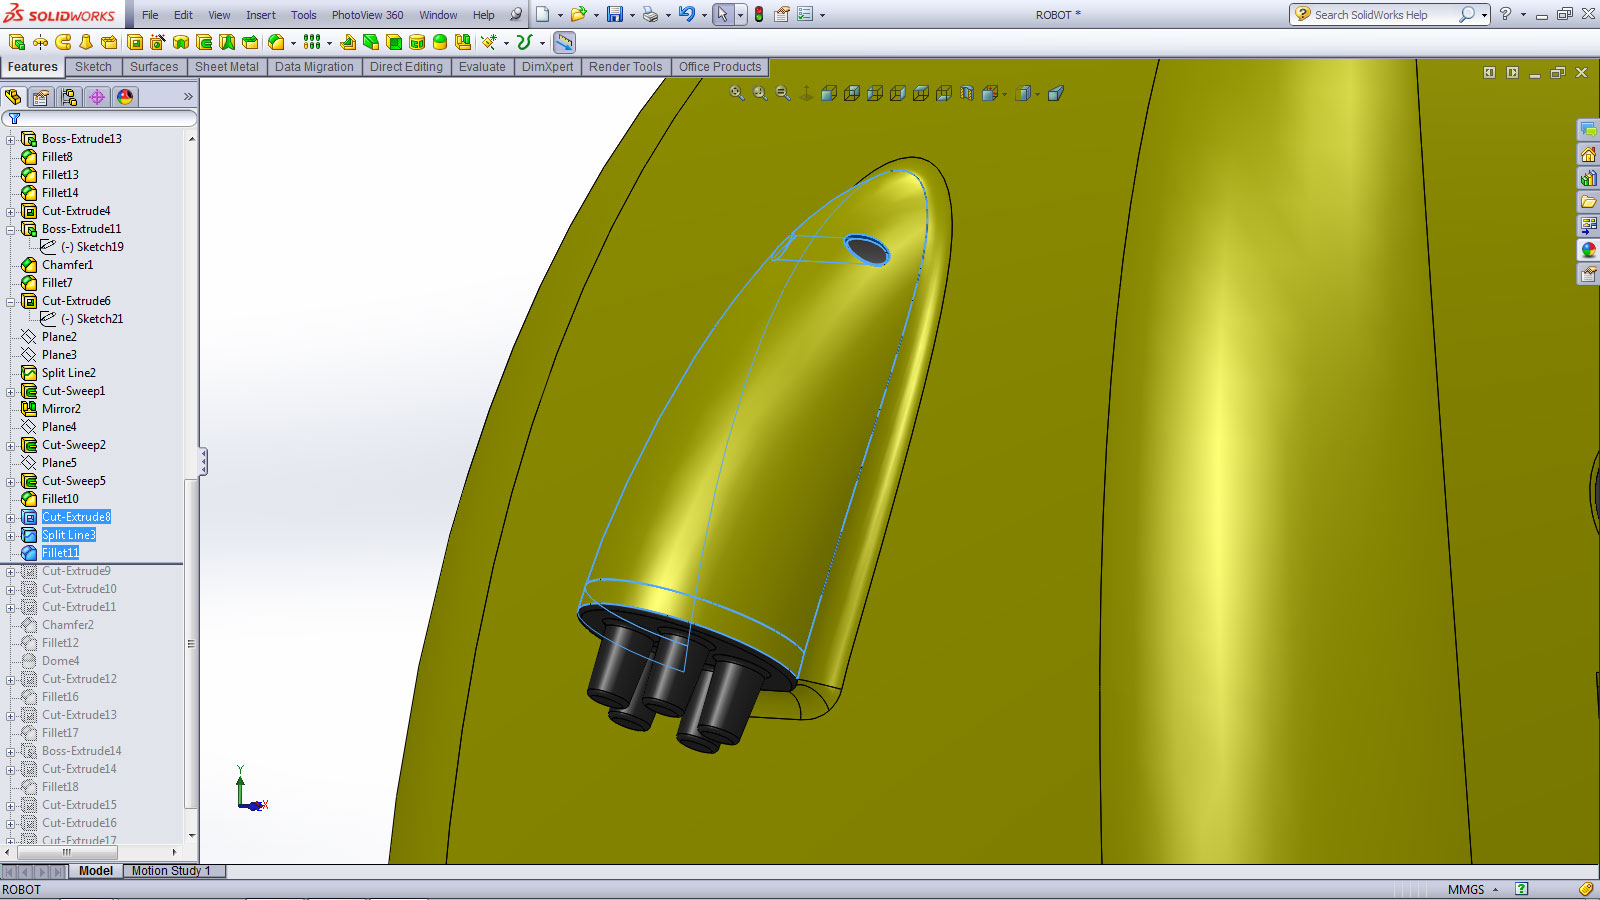Select the Extruded Boss/Base tool
This screenshot has height=900, width=1600.
(x=17, y=42)
